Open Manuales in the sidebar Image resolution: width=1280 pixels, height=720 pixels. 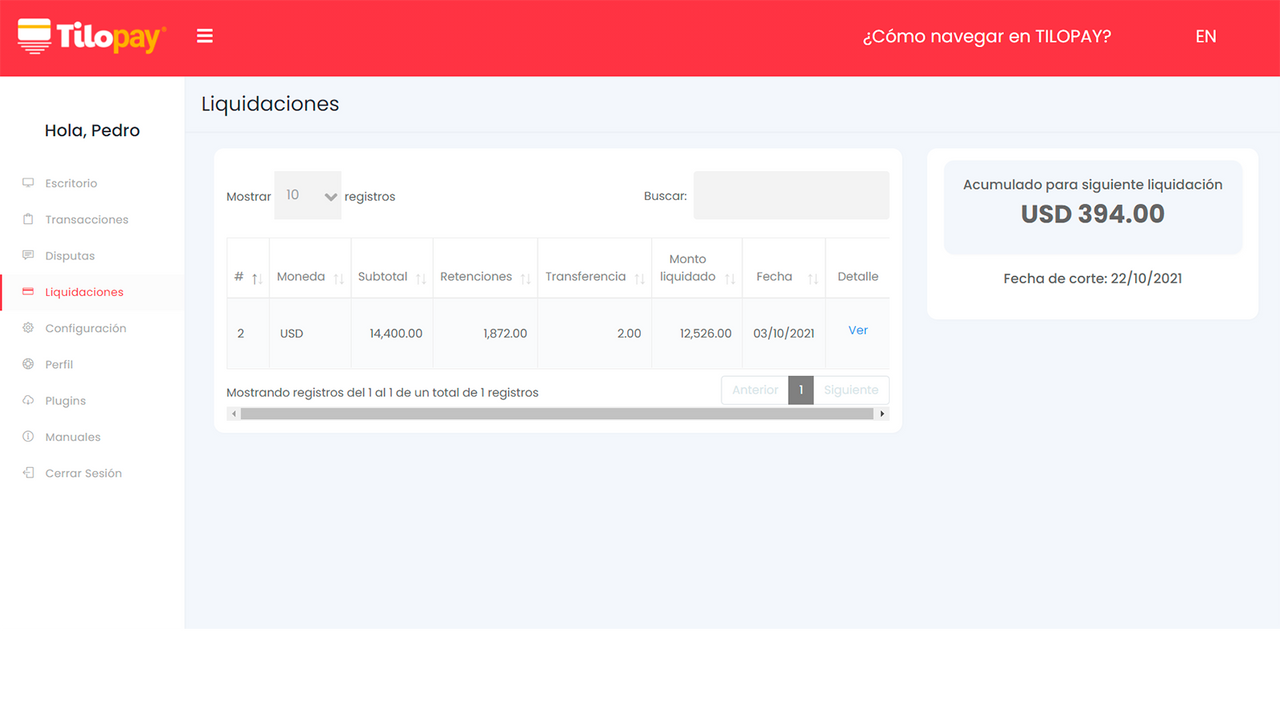[x=73, y=437]
